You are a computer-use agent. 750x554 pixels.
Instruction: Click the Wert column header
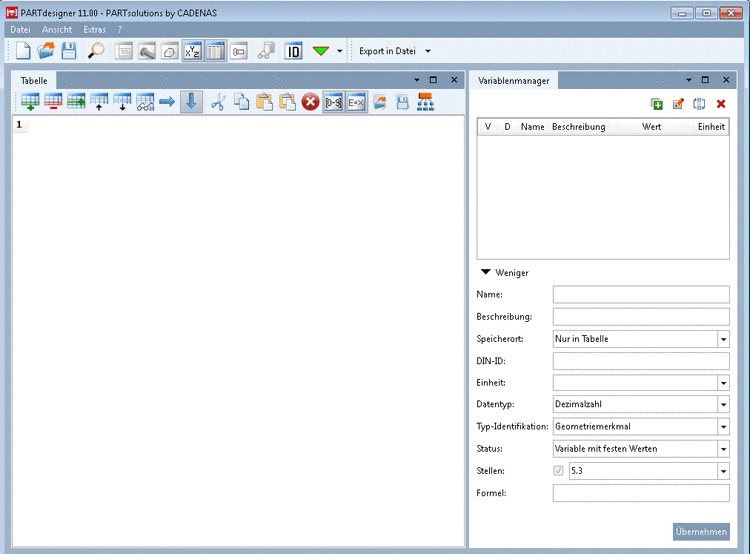[x=651, y=127]
